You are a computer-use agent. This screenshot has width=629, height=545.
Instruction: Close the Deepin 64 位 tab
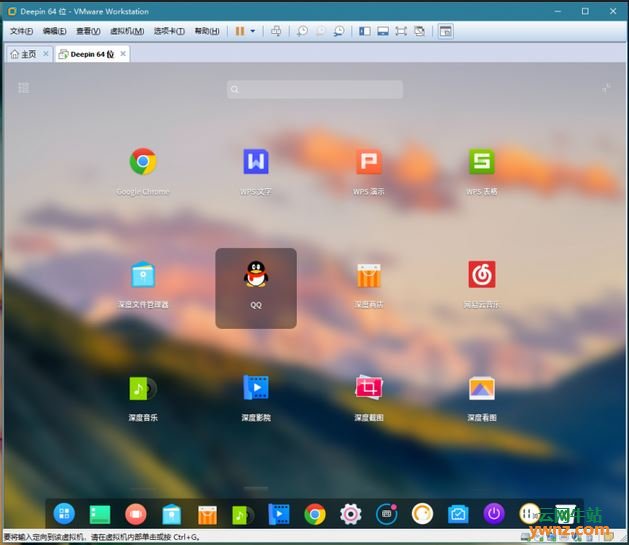point(123,53)
